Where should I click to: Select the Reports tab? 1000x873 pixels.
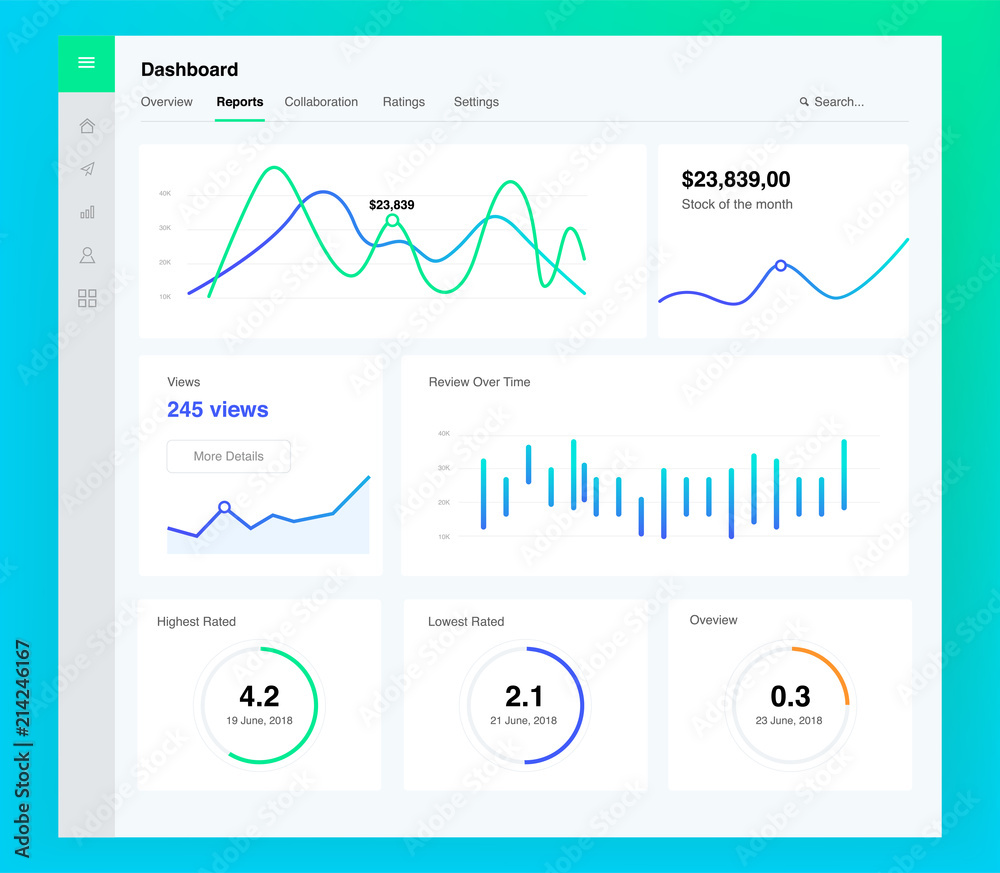240,102
